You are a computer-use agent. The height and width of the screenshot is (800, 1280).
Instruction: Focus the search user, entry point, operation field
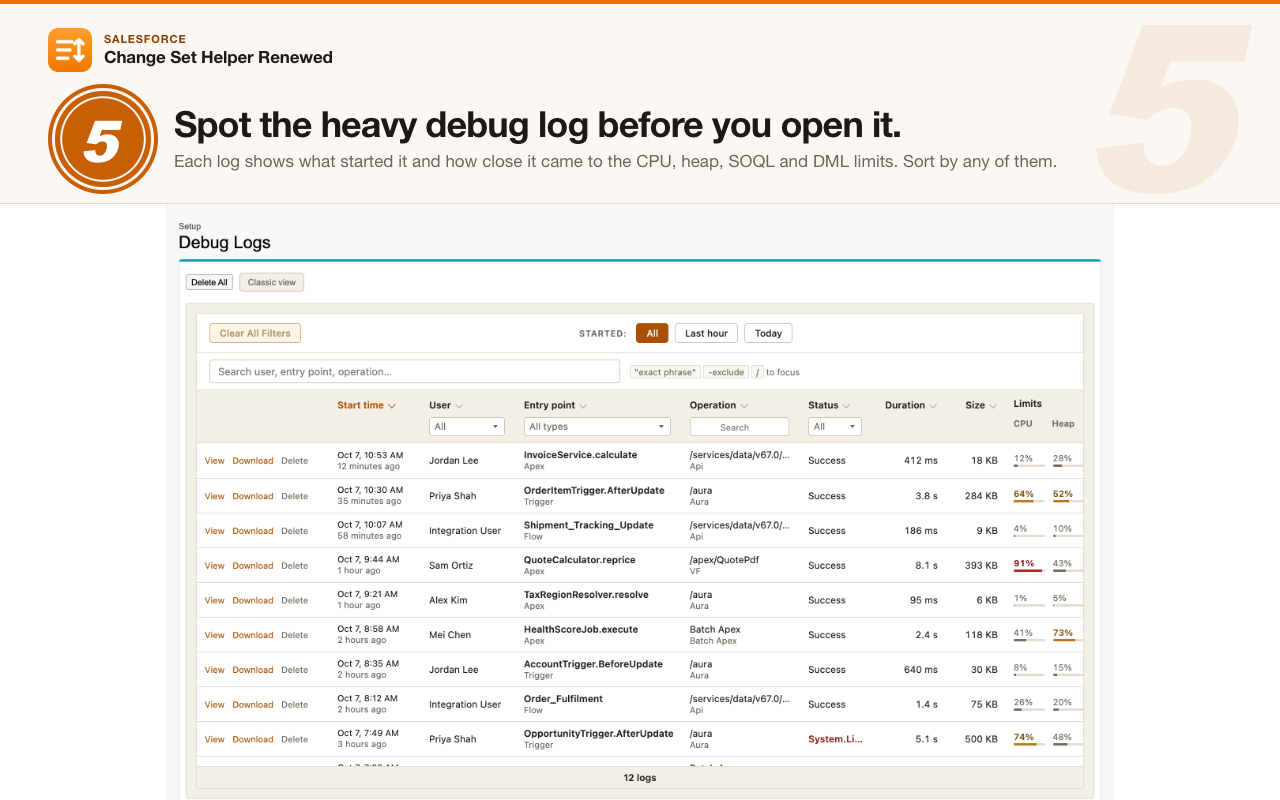[x=414, y=371]
